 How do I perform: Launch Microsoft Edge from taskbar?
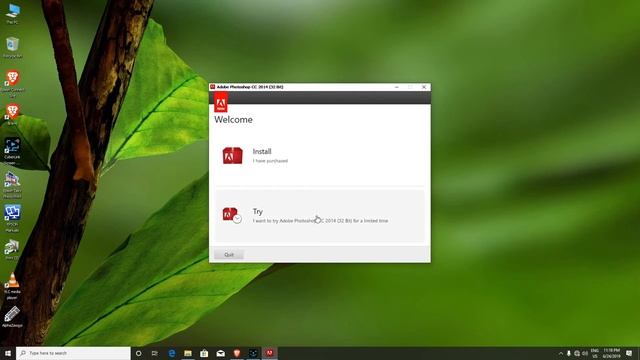tap(171, 353)
